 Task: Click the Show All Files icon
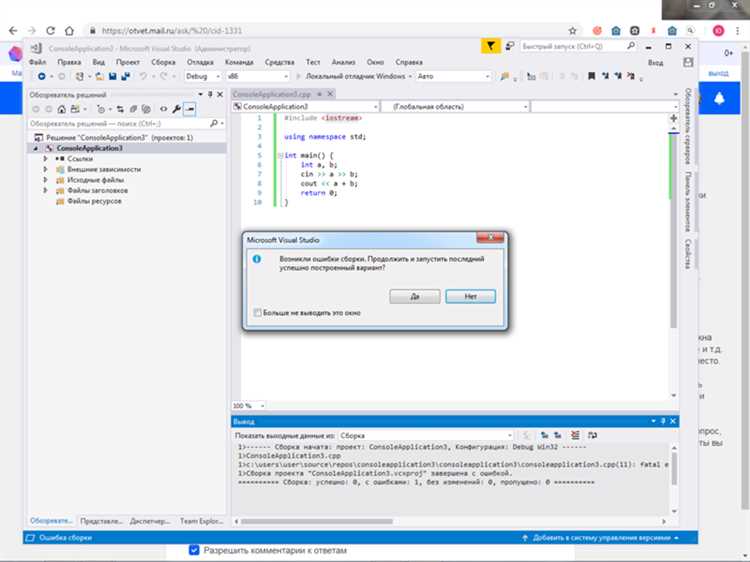click(146, 109)
